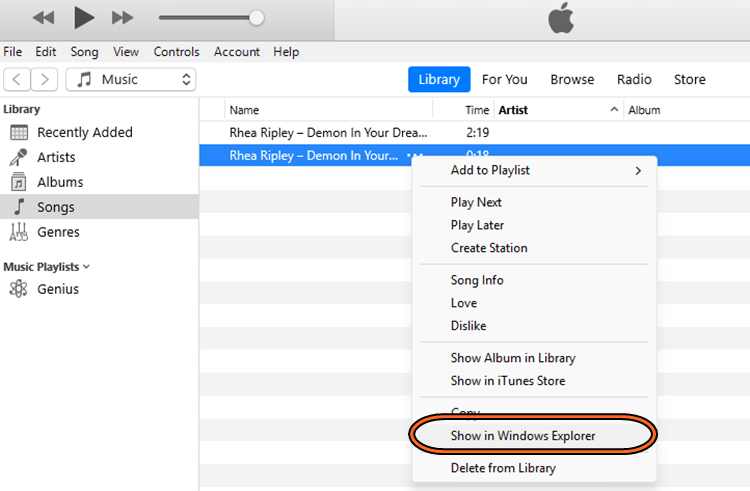Skip forward with the next track button
The height and width of the screenshot is (491, 750).
point(122,18)
